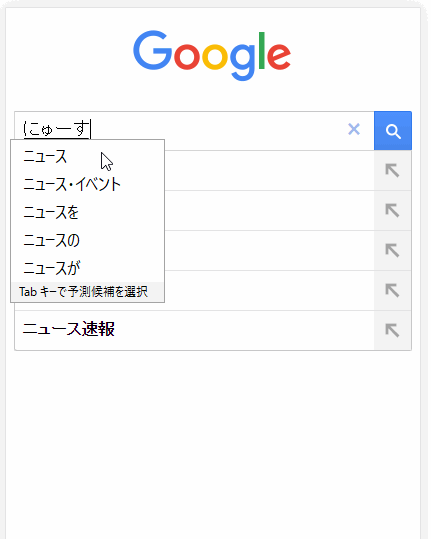The height and width of the screenshot is (539, 431).
Task: Choose ニュース・イベント conversion candidate
Action: (x=72, y=184)
